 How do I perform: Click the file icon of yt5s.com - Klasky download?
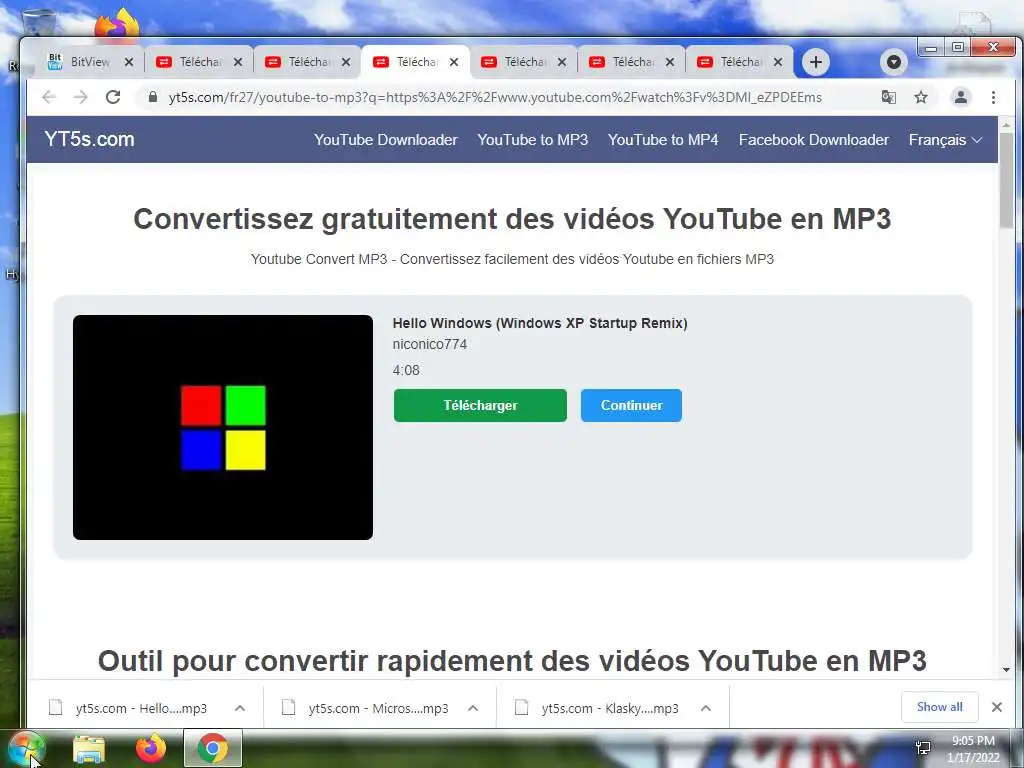tap(521, 707)
